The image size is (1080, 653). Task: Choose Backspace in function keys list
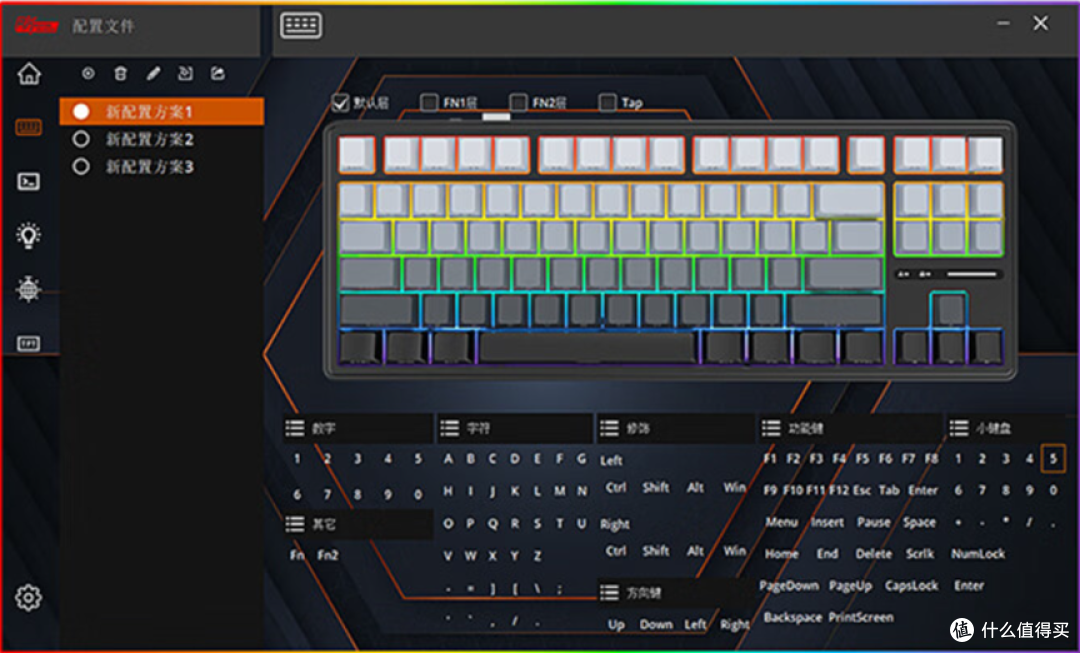[x=793, y=617]
